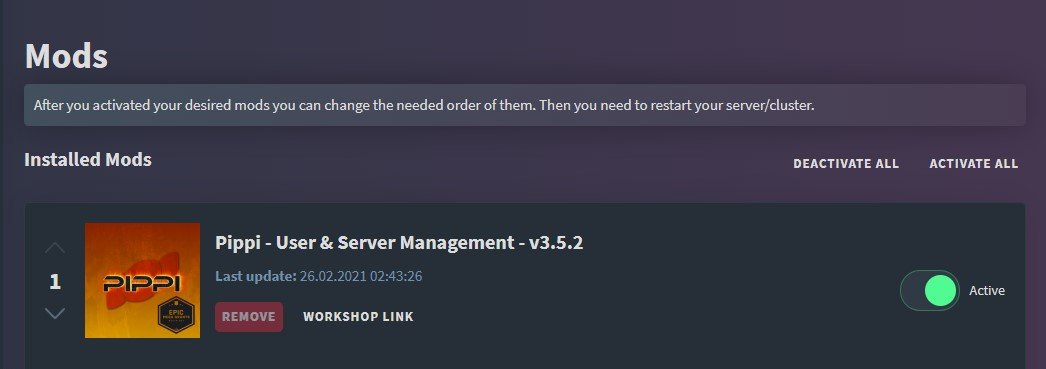Click the Last update label text

point(255,276)
